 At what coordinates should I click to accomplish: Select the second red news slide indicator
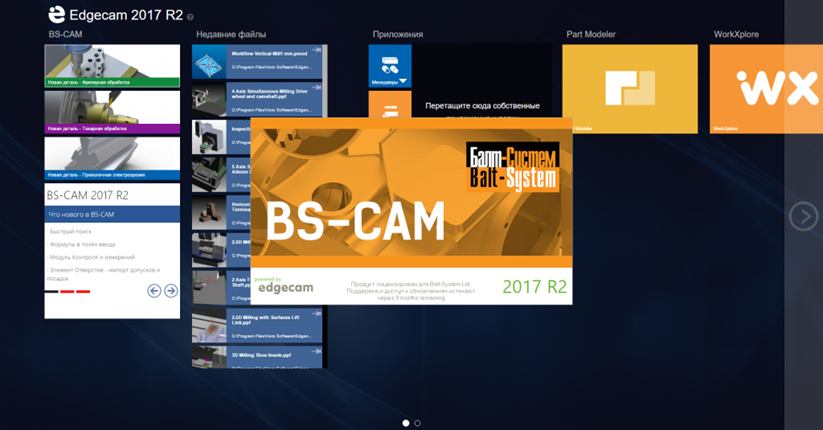[x=83, y=291]
